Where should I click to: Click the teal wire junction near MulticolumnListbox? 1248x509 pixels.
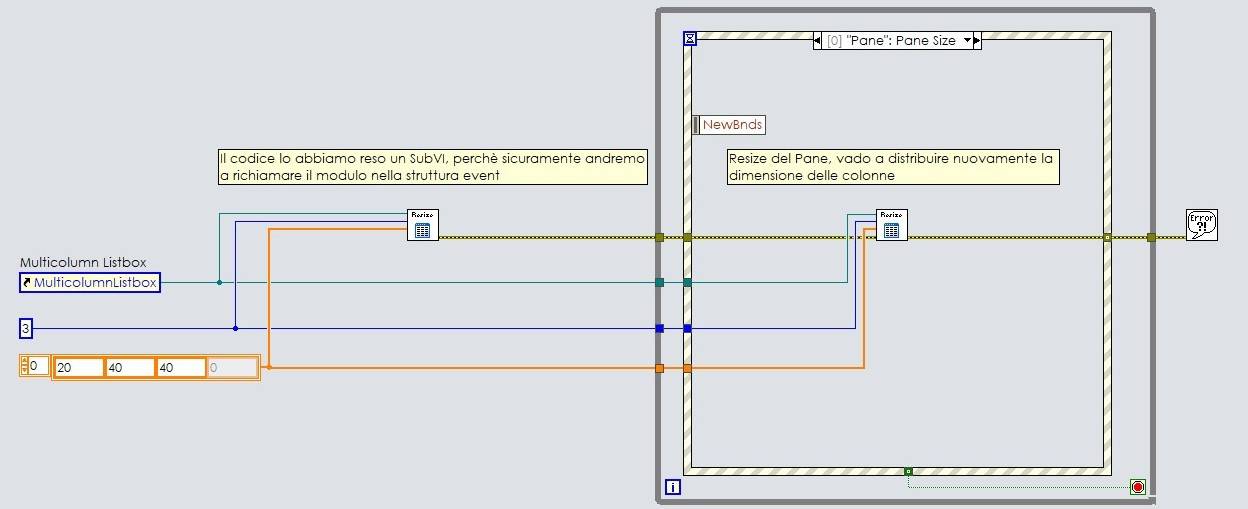coord(219,282)
